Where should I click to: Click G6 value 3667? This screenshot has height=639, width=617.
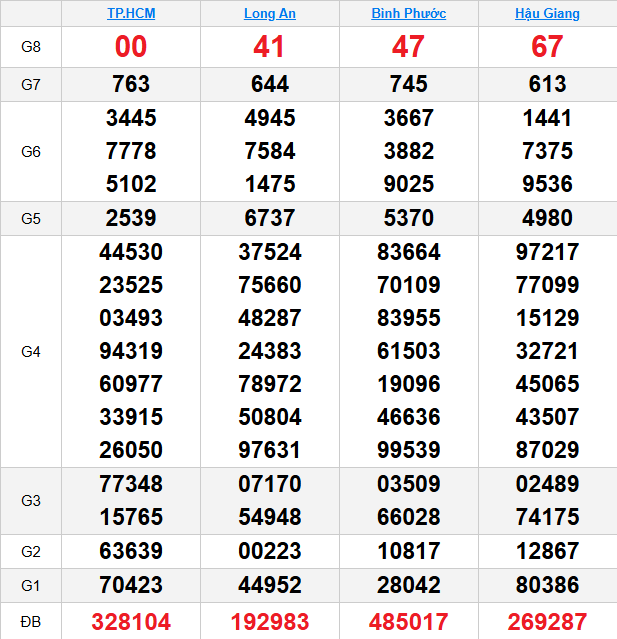tap(409, 118)
